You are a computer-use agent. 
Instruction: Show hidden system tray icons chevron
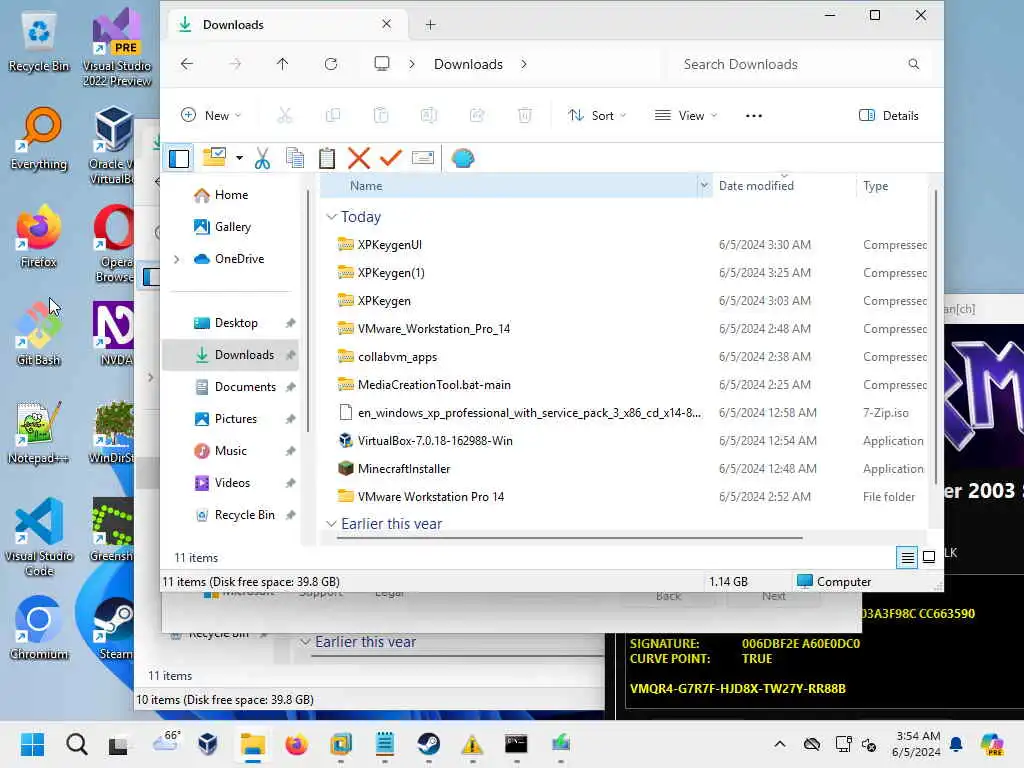[x=780, y=744]
